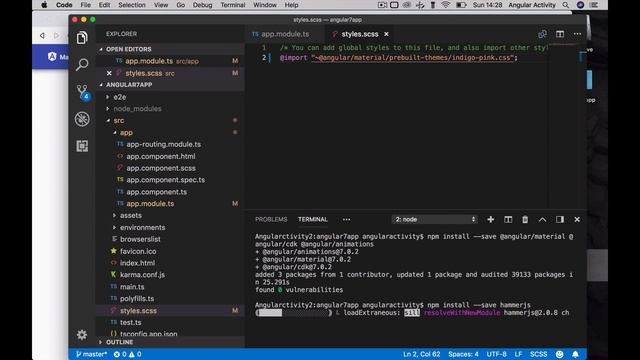Close styles.scss under Open Editors
Image resolution: width=640 pixels, height=360 pixels.
tap(109, 73)
